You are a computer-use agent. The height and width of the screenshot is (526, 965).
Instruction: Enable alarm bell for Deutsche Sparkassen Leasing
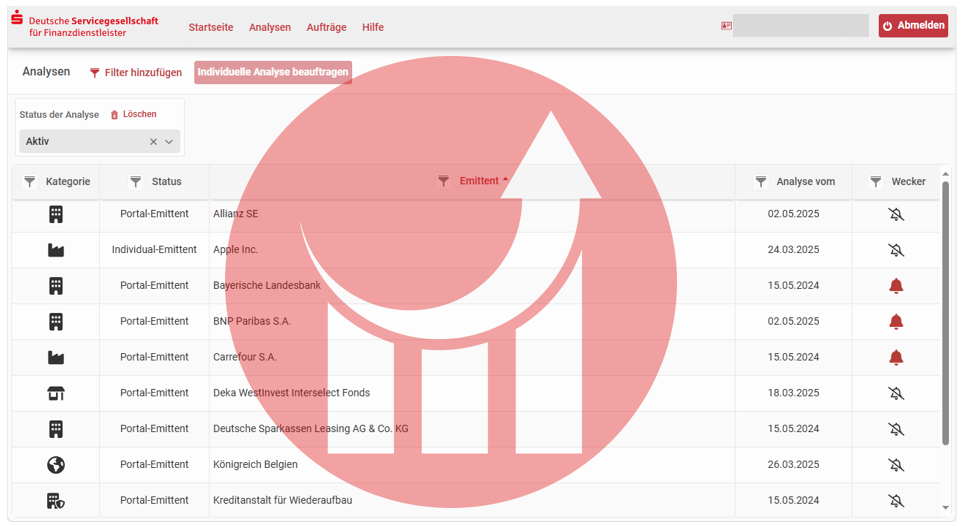click(x=896, y=429)
